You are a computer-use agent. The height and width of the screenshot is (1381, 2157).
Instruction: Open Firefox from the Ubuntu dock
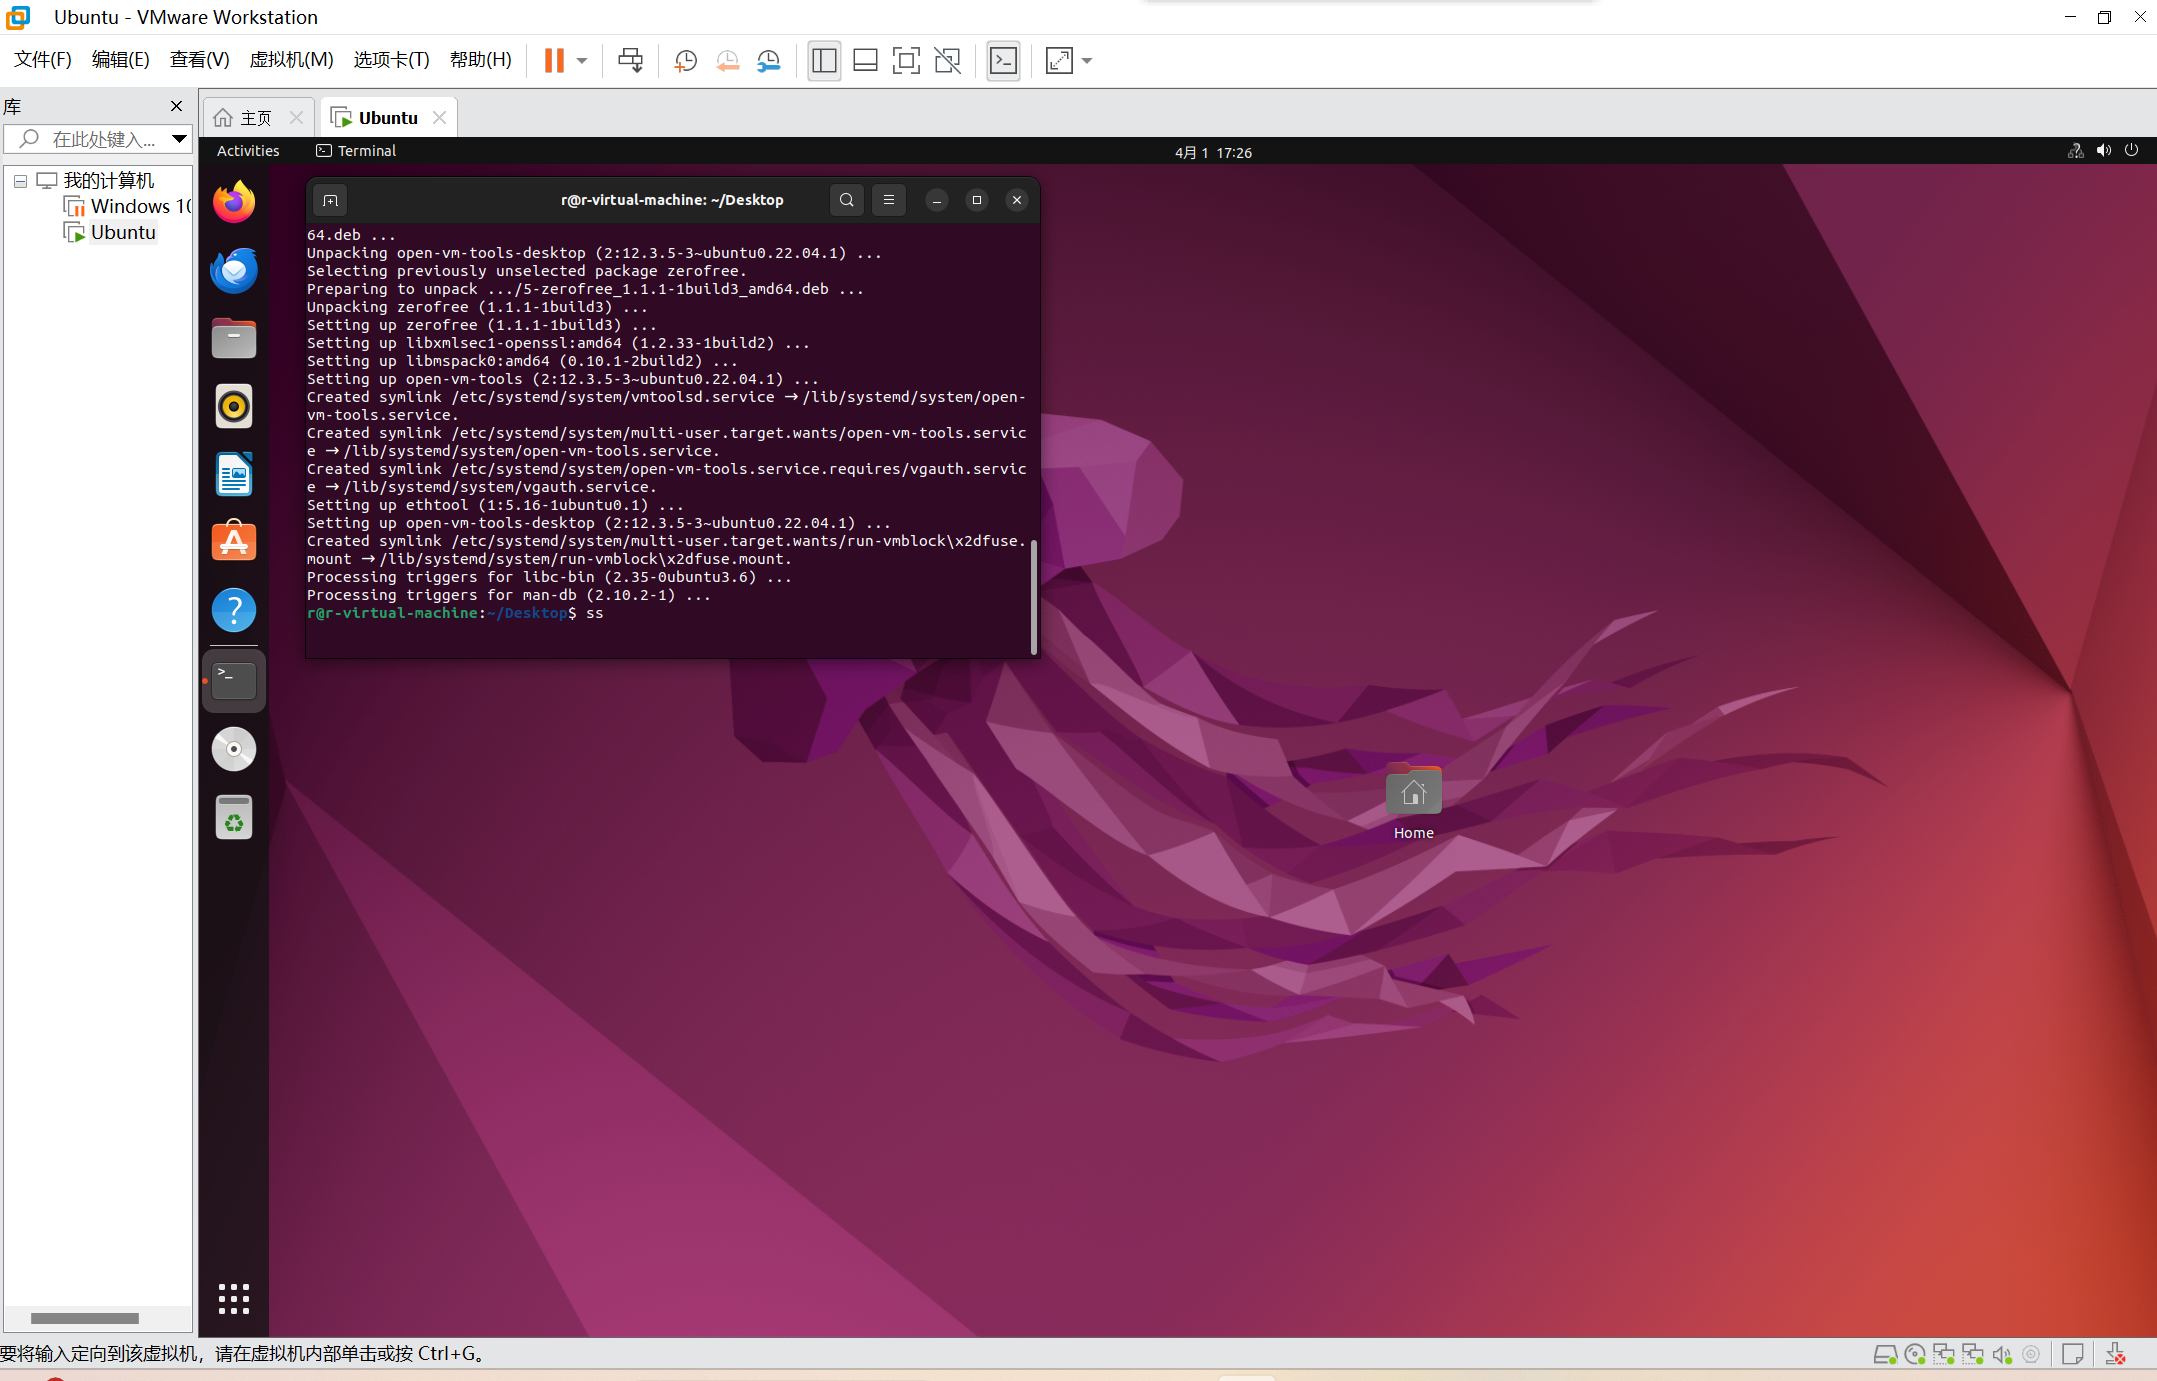[233, 201]
